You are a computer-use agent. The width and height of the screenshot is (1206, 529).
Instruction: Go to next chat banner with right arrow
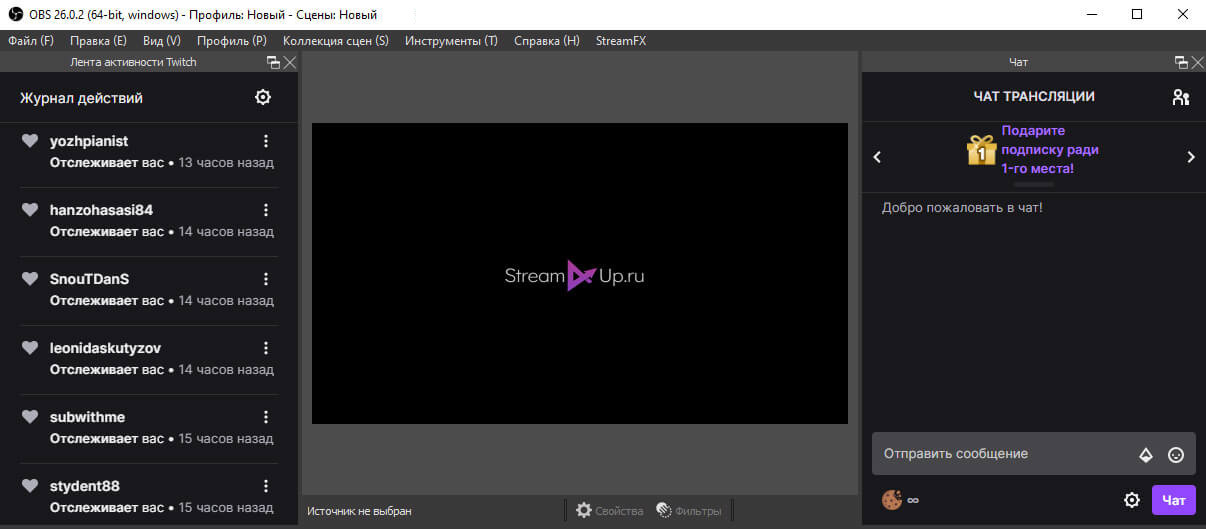pyautogui.click(x=1191, y=157)
